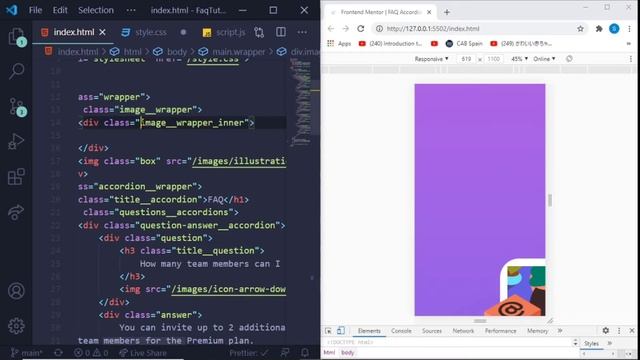Click the compare changes icon in editor toolbar
The width and height of the screenshot is (640, 360).
pos(259,32)
